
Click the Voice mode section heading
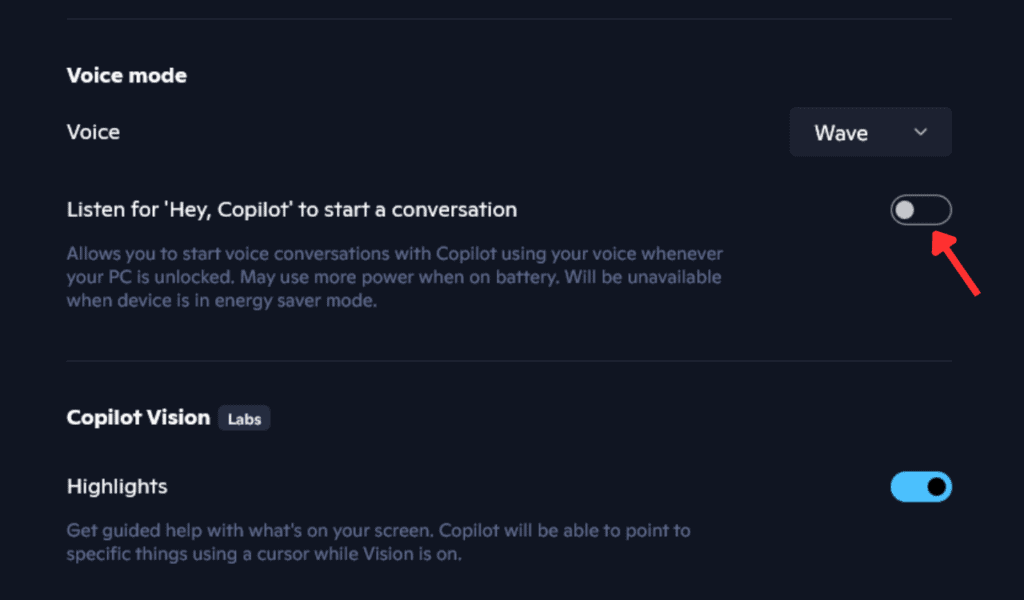tap(126, 75)
